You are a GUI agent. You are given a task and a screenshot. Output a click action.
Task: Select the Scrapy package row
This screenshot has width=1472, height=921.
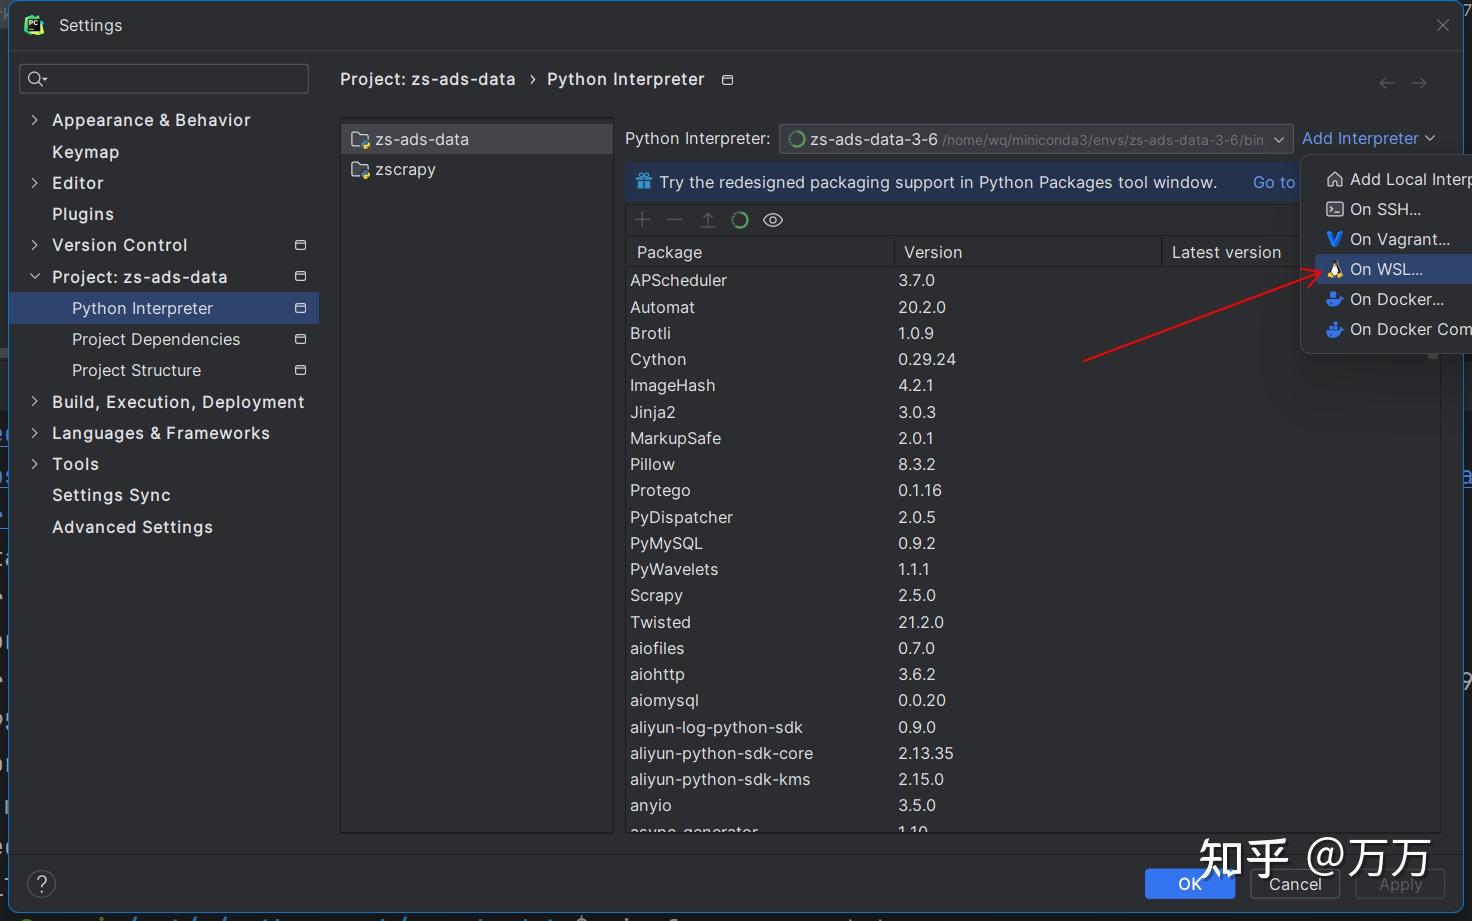tap(1033, 595)
